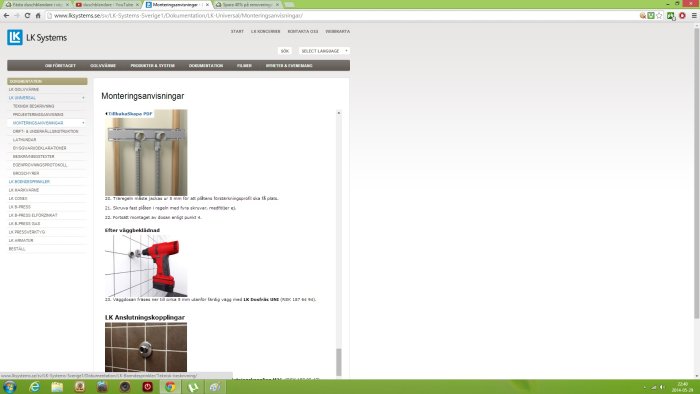The width and height of the screenshot is (700, 394).
Task: Click the taskbar clock showing the time
Action: pyautogui.click(x=682, y=387)
